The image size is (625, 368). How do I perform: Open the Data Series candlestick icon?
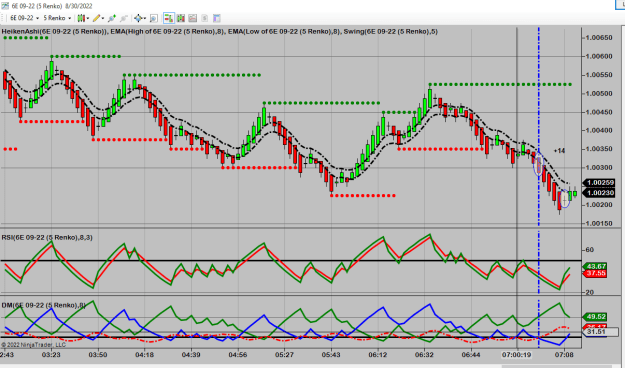tap(181, 18)
